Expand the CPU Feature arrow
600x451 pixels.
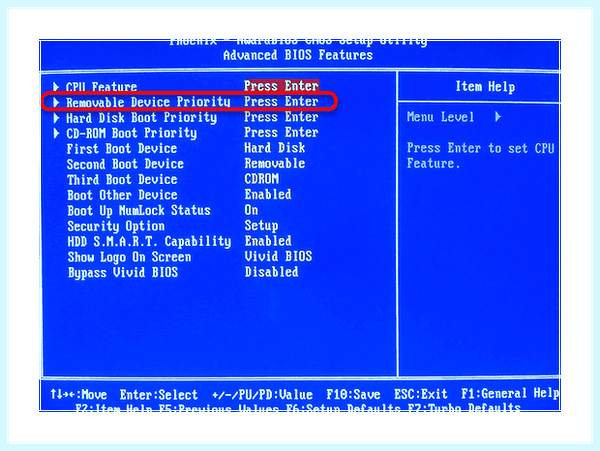pos(56,87)
